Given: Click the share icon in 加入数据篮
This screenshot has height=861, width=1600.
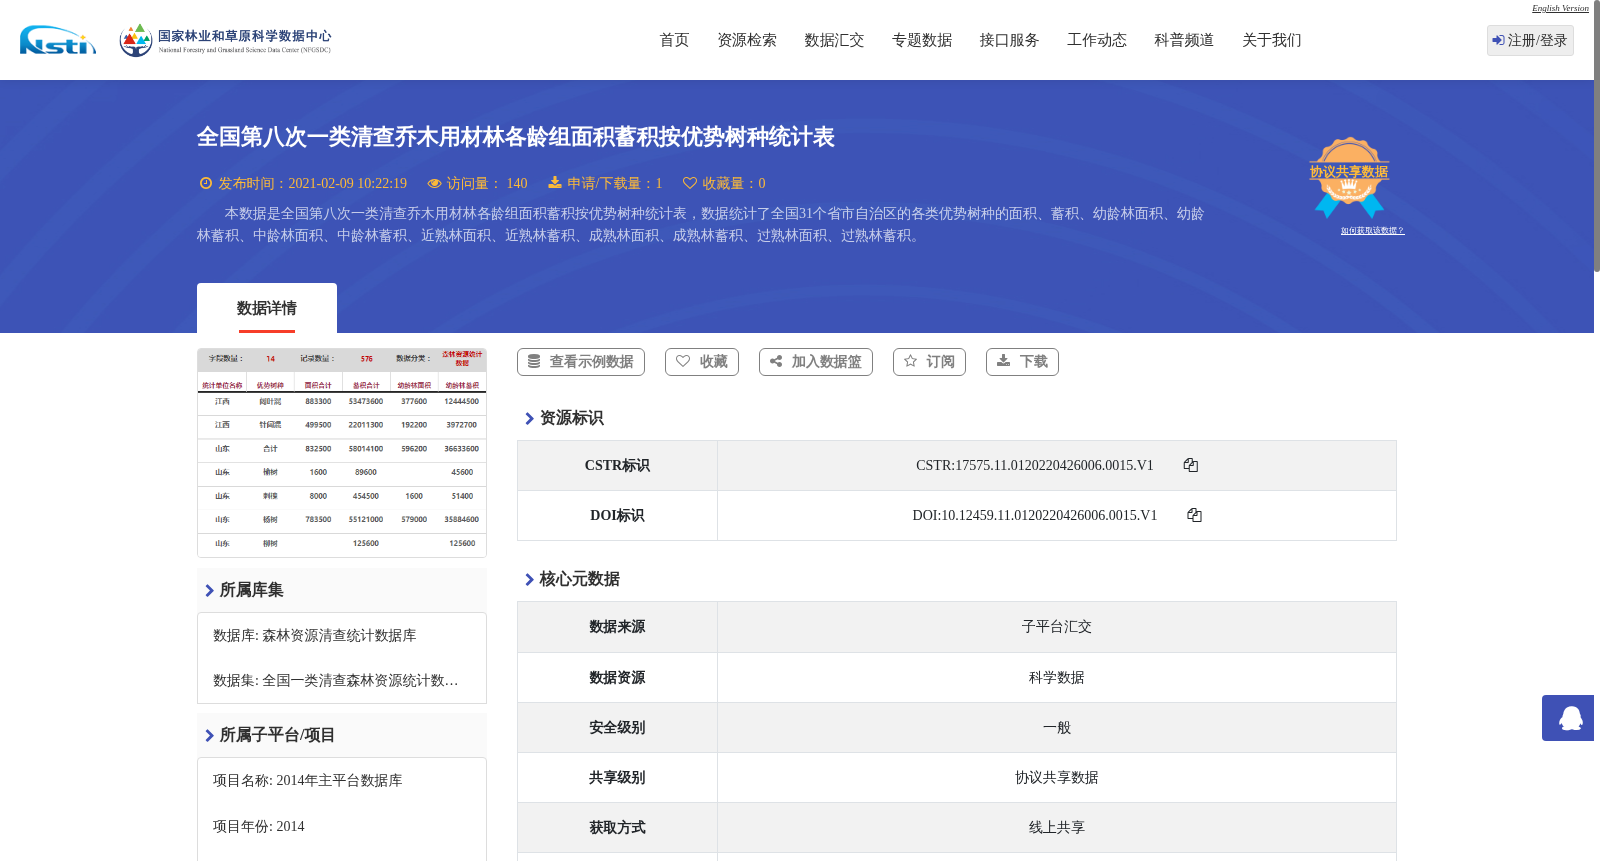Looking at the screenshot, I should [776, 361].
